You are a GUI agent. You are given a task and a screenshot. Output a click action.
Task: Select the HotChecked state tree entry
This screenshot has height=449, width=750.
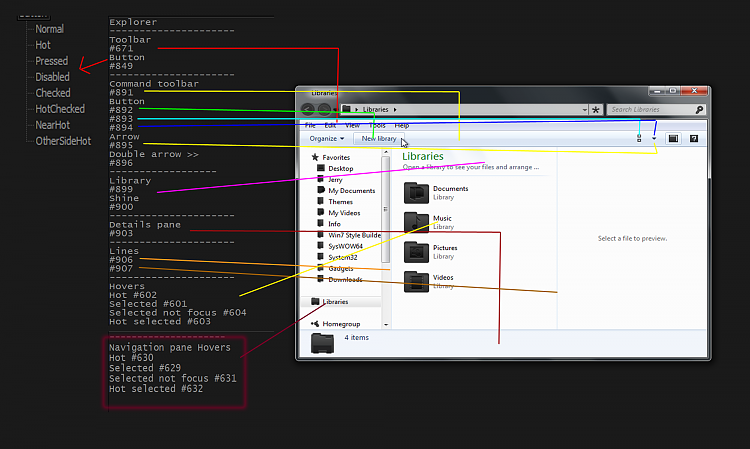coord(60,109)
